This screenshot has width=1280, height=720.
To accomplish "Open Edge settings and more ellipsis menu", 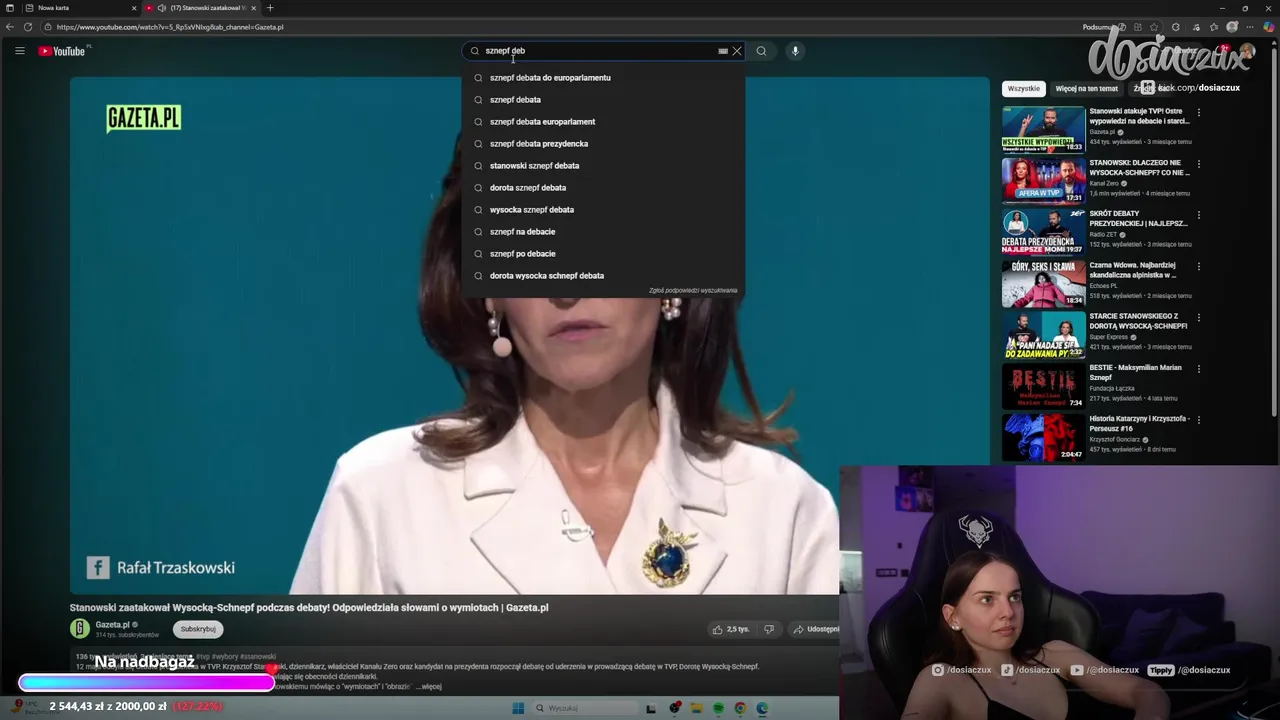I will tap(1250, 27).
